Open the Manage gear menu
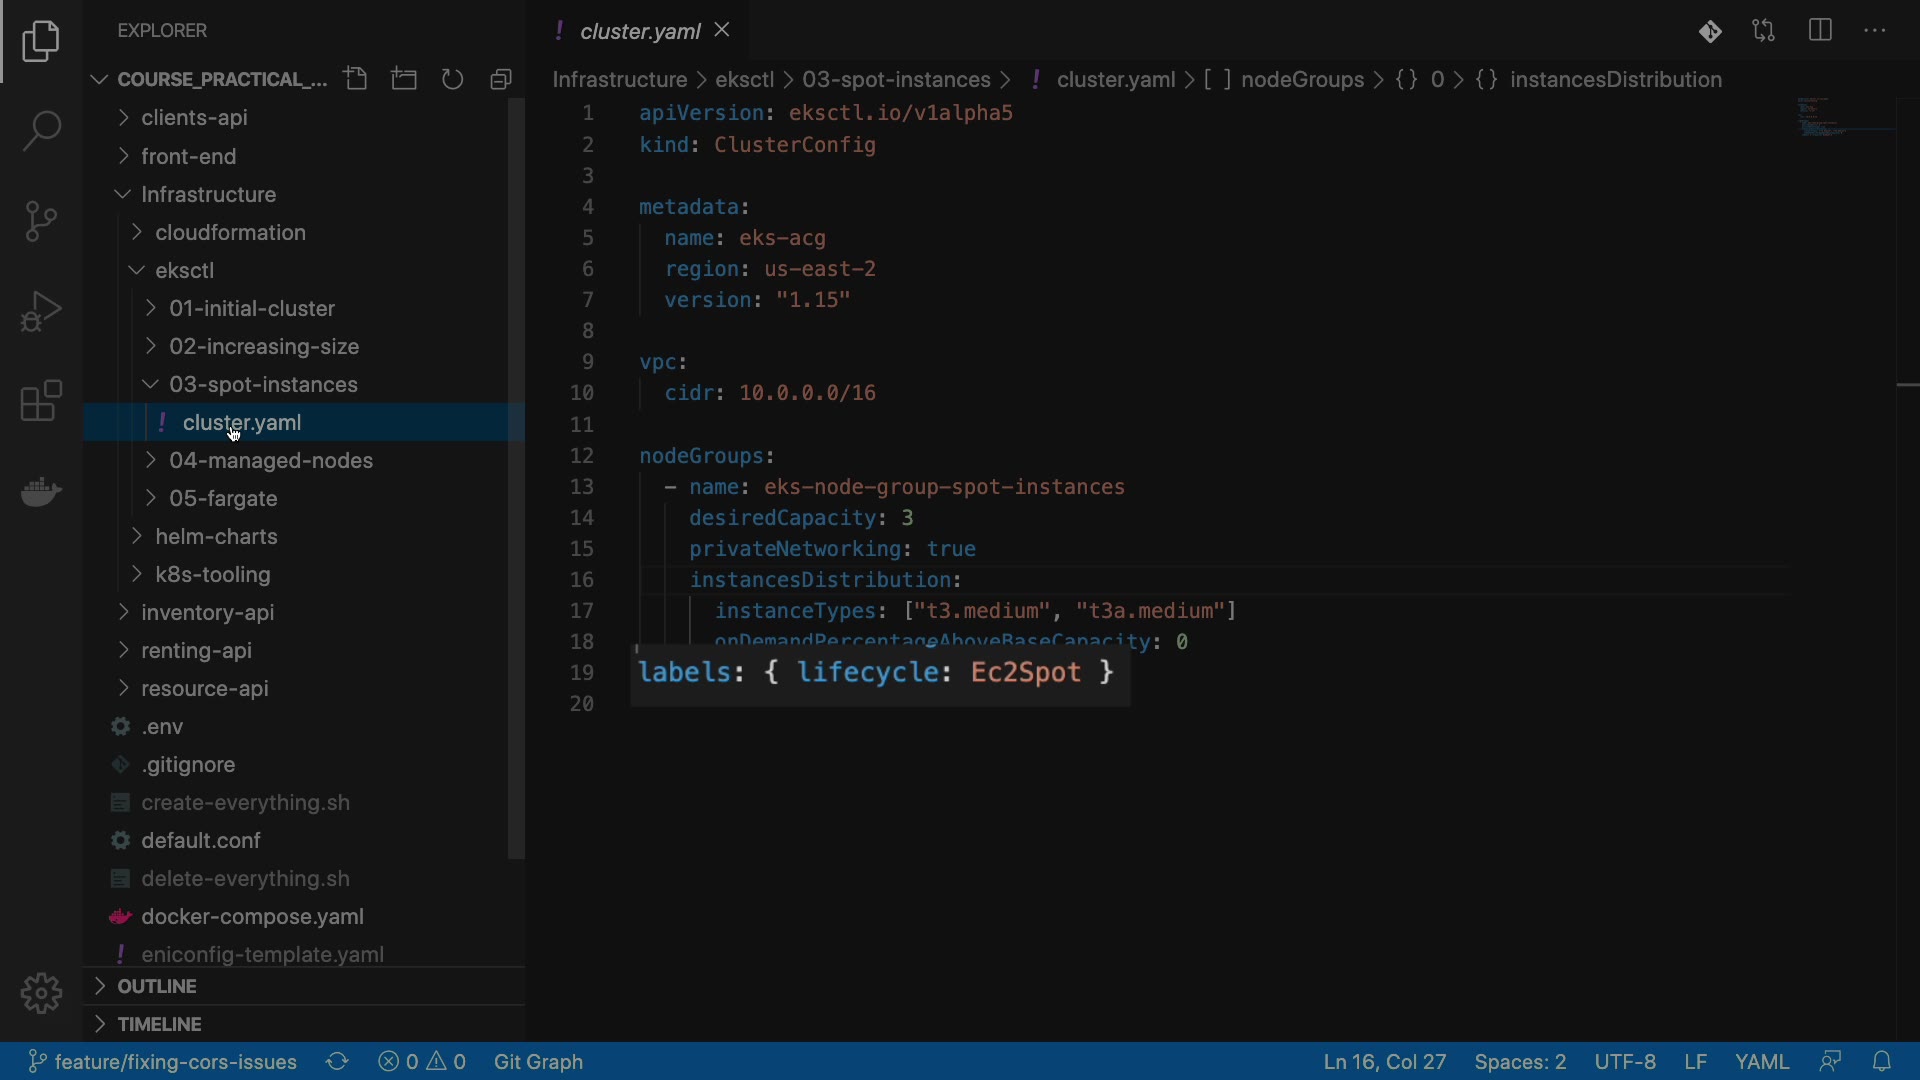 (41, 993)
